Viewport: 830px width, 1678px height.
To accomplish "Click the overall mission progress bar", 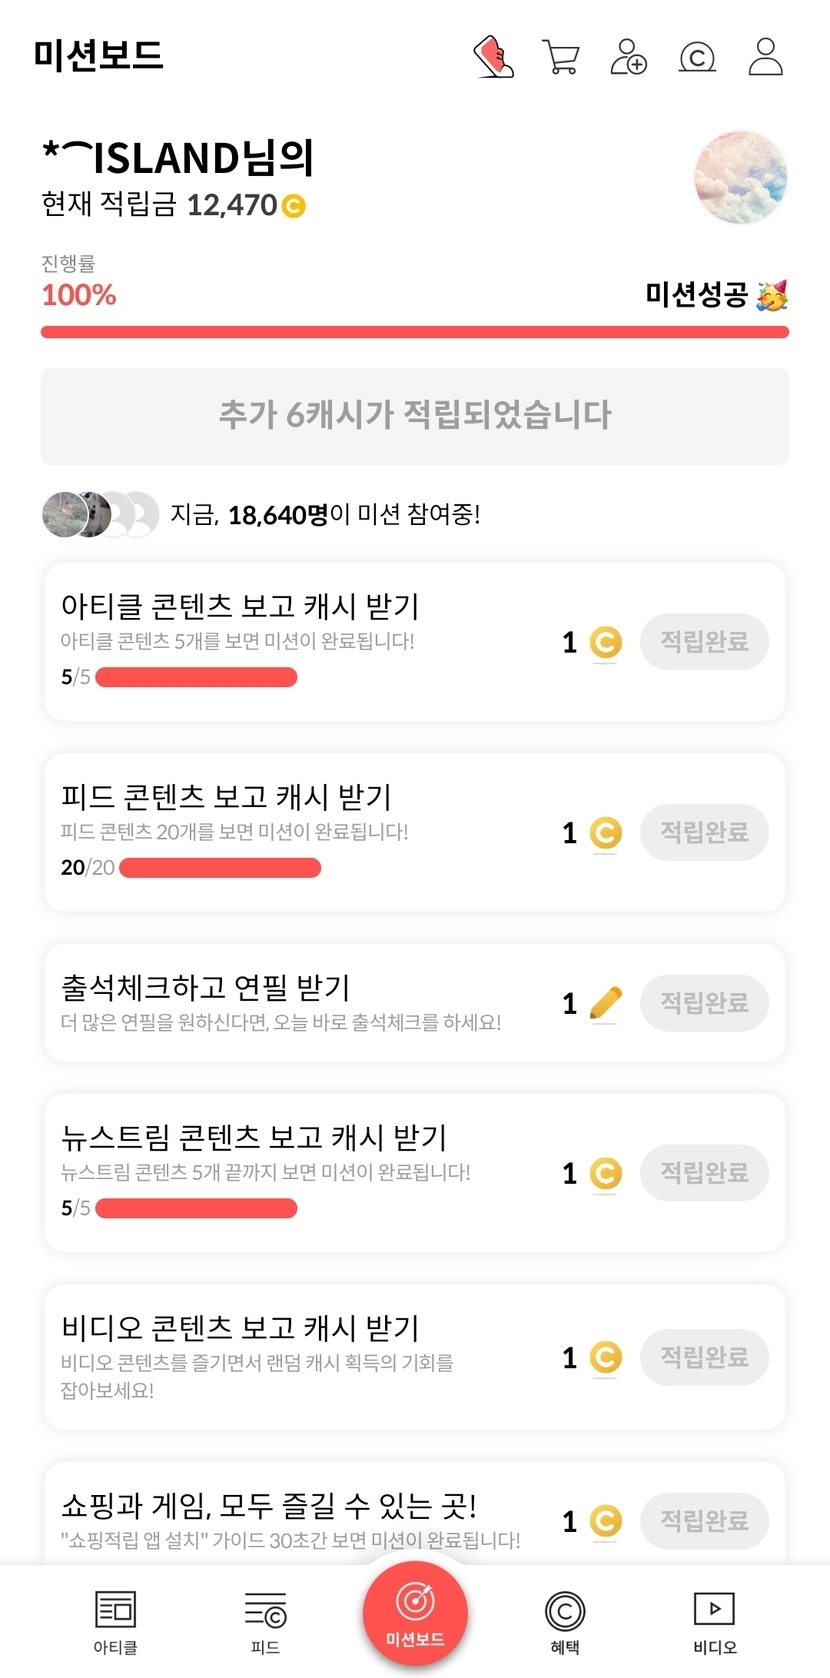I will pos(415,332).
